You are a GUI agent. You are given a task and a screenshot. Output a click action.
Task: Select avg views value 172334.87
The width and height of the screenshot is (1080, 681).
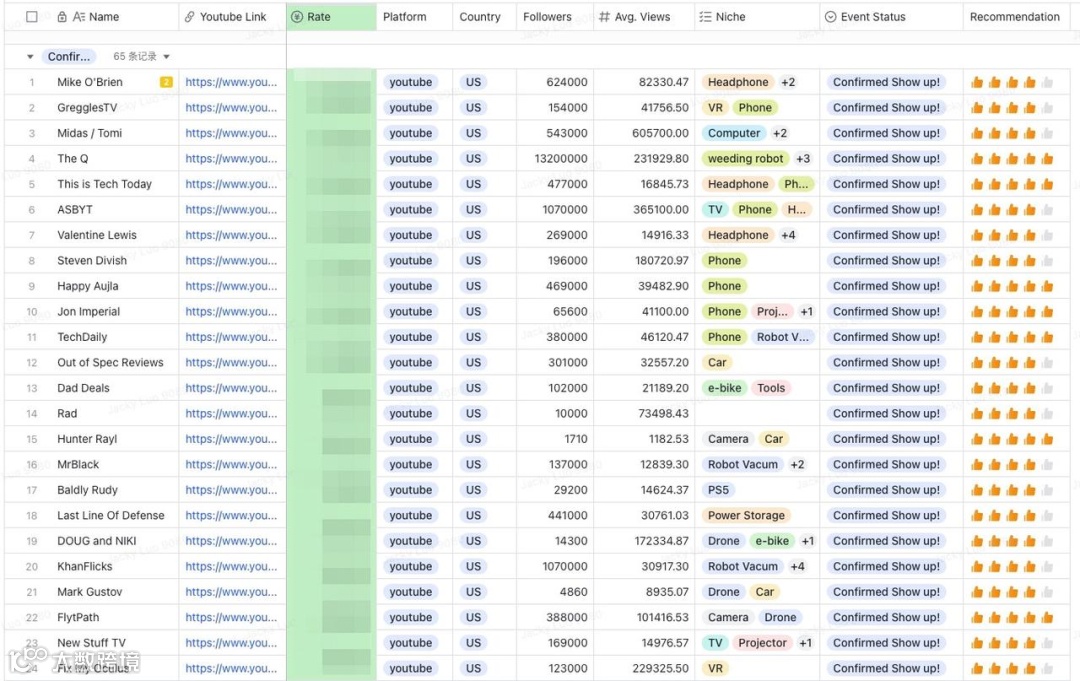coord(661,541)
